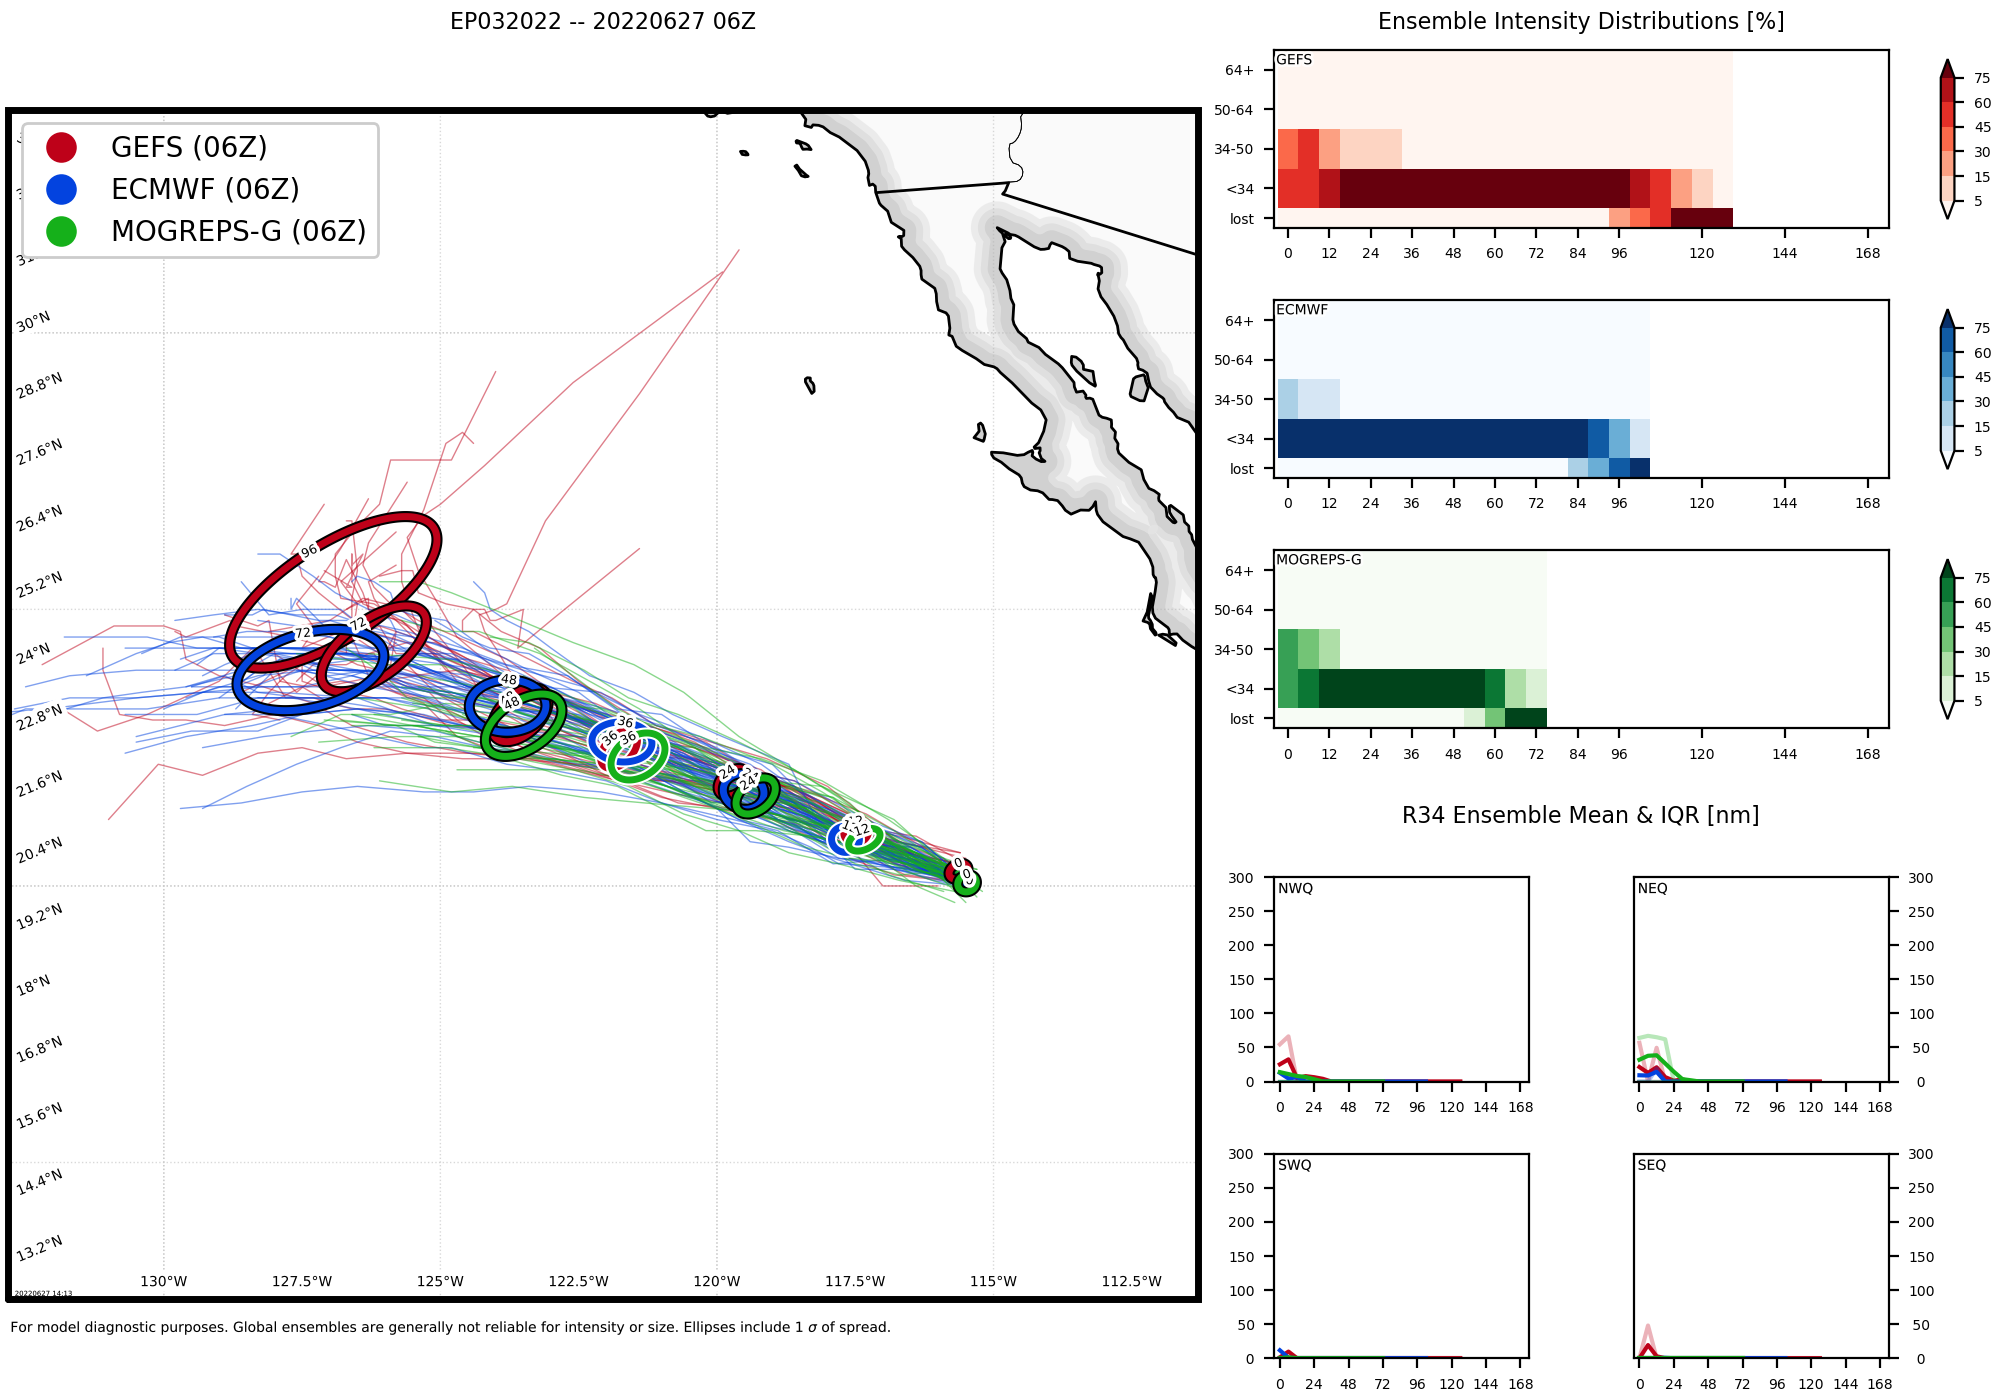
Task: Click the Ensemble Intensity Distributions heading
Action: point(1580,22)
